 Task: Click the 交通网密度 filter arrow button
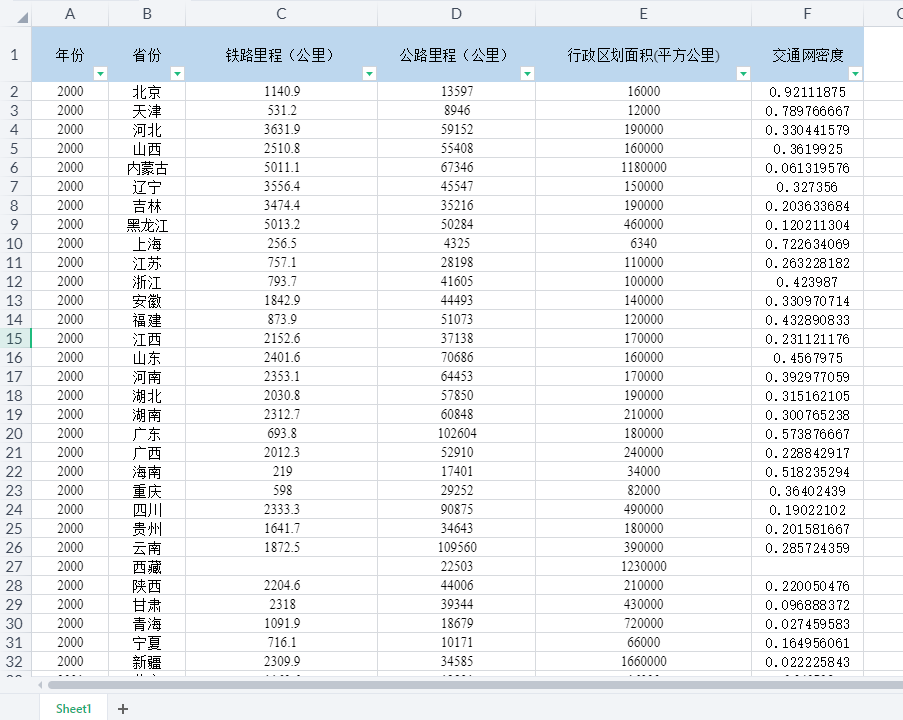[x=855, y=74]
